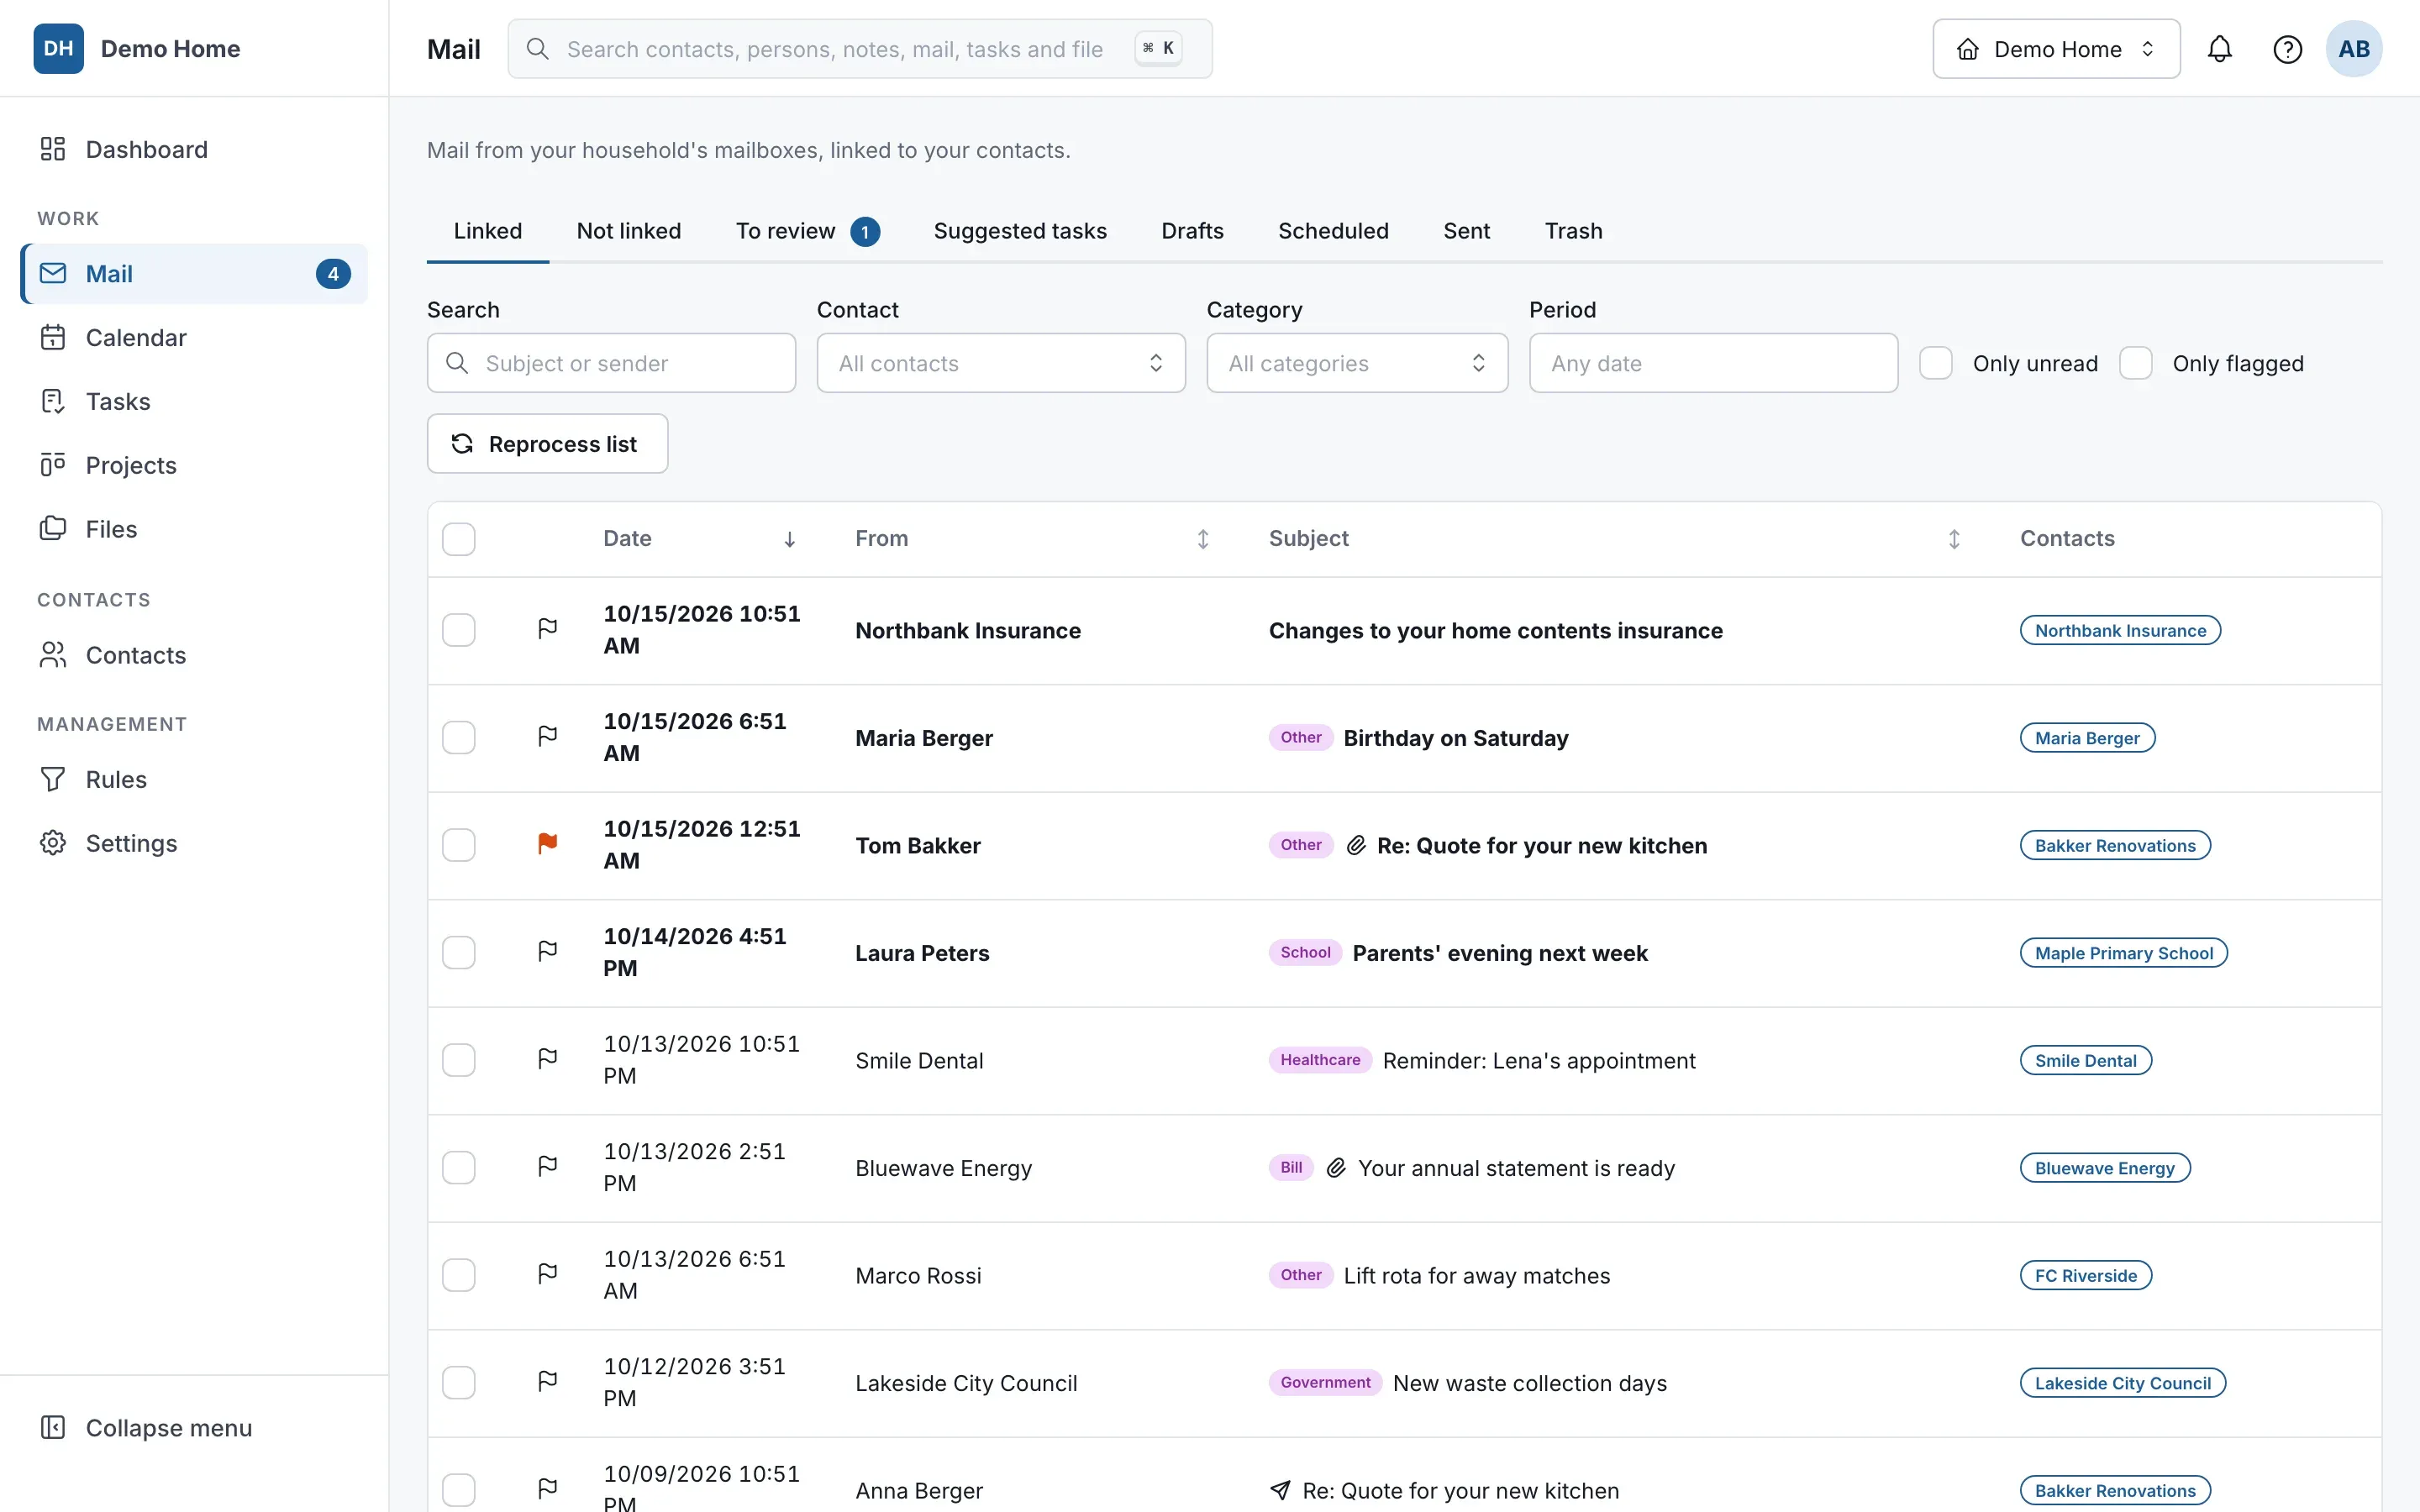Unflag the Tom Bakker email
The image size is (2420, 1512).
coord(547,844)
